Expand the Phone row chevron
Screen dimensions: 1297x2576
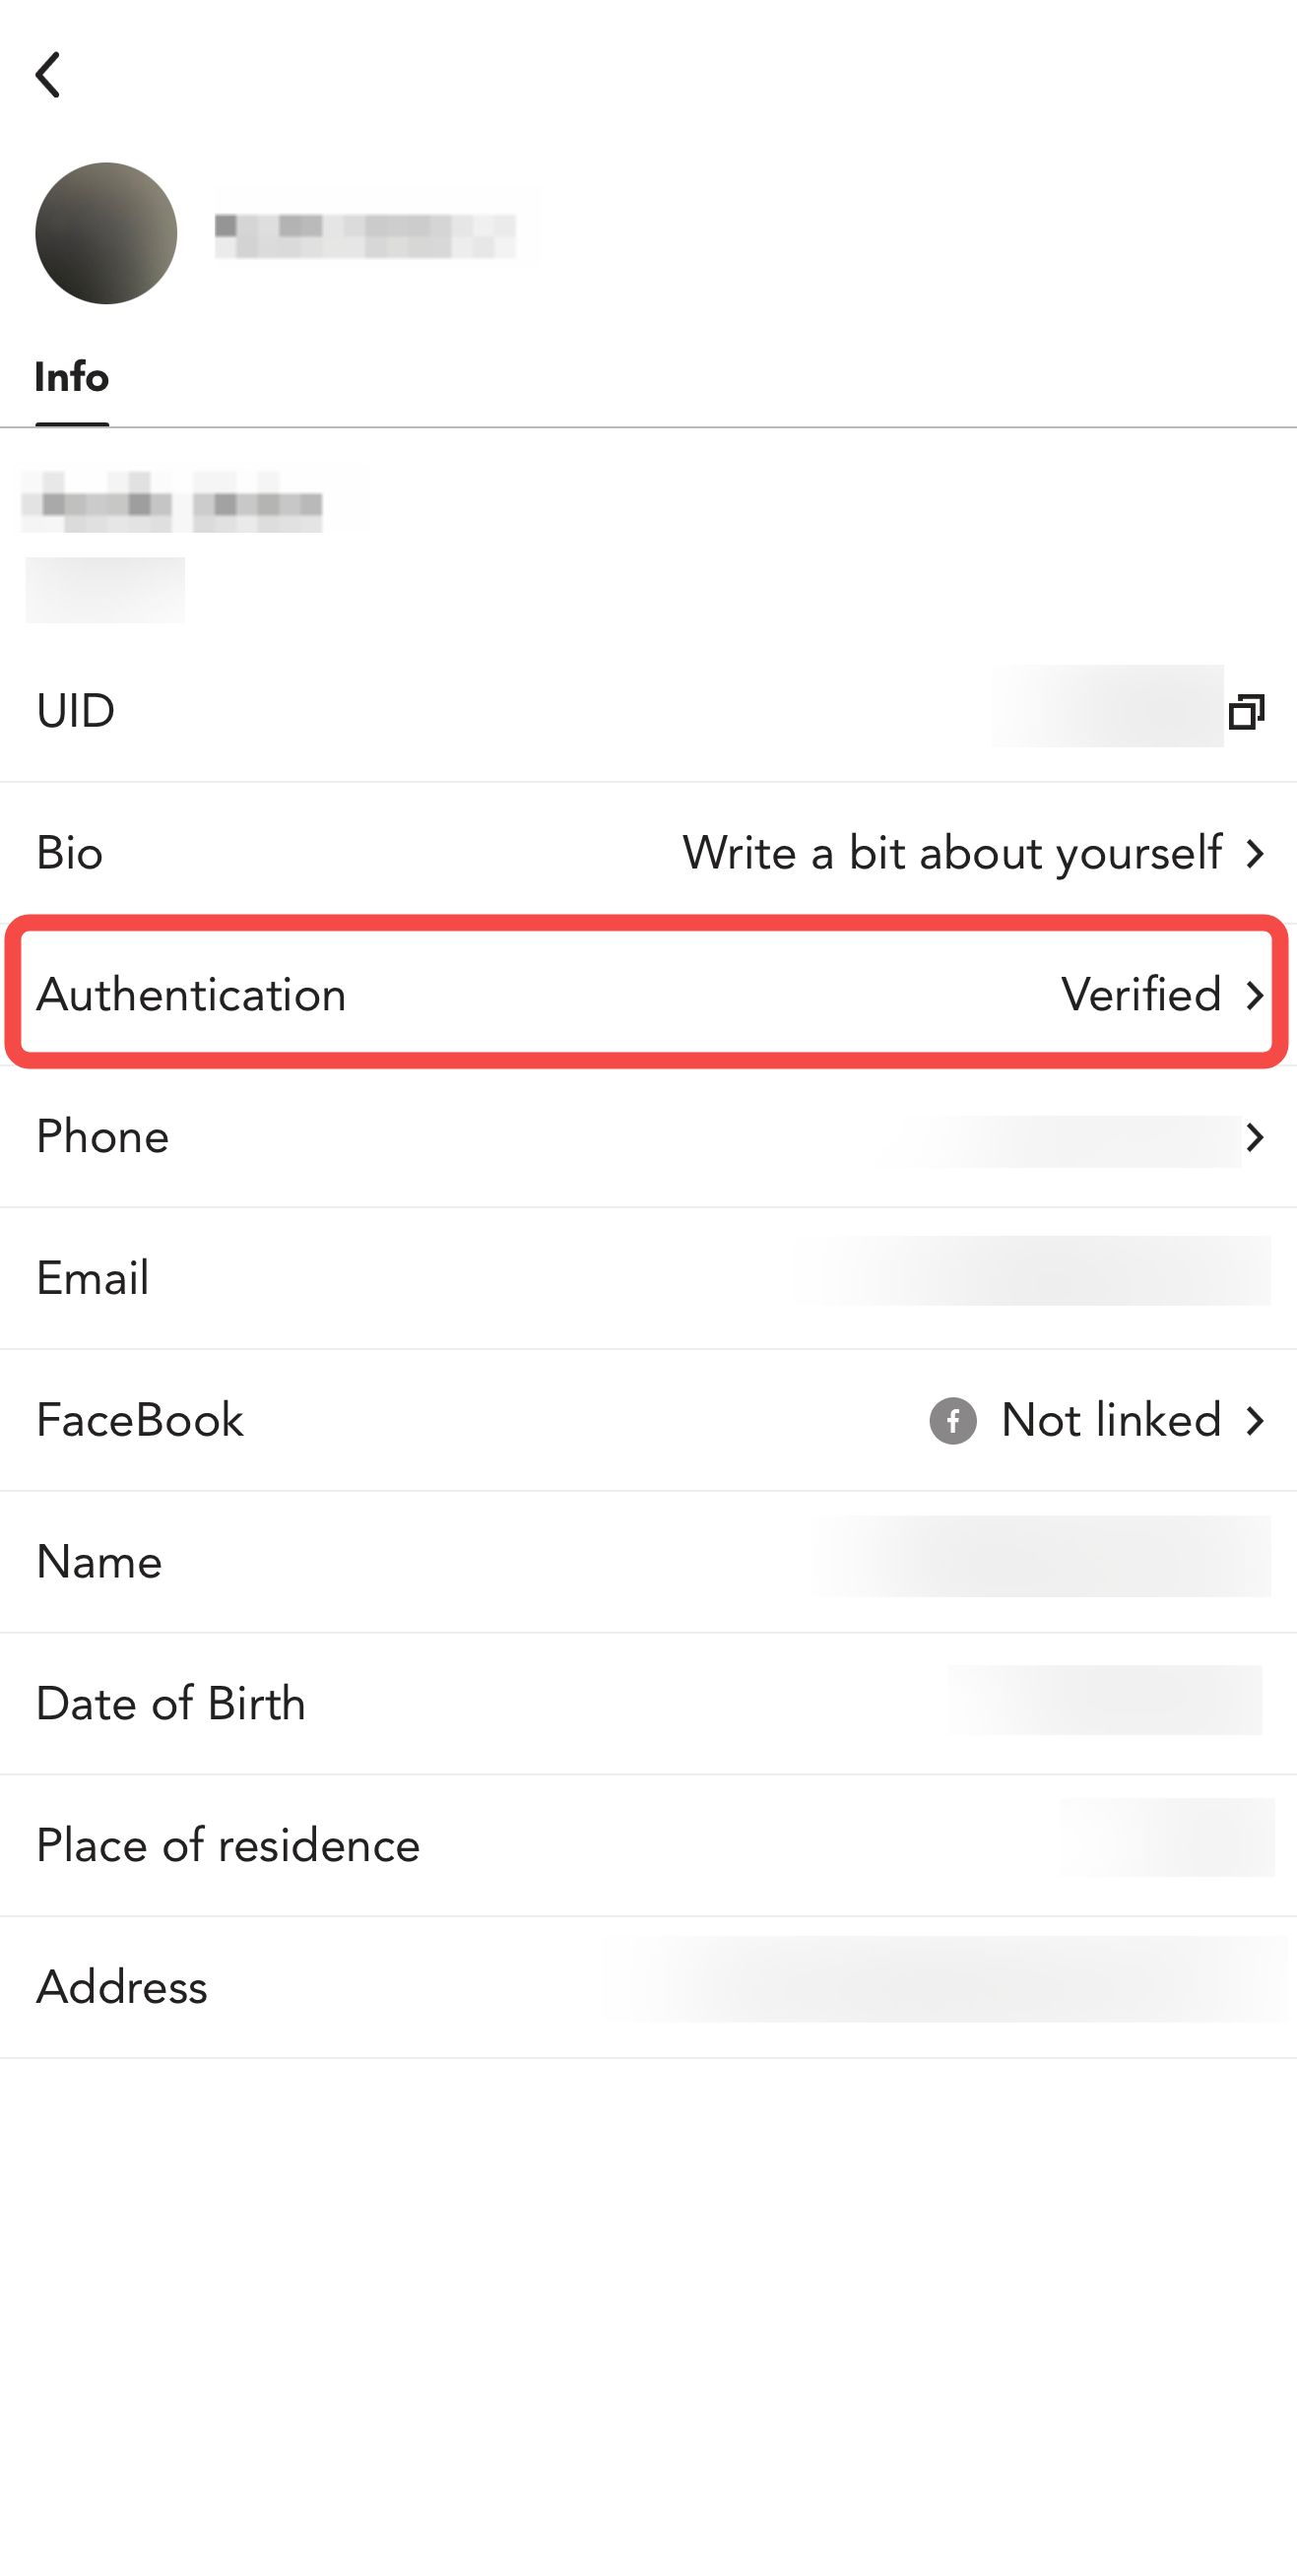[1255, 1137]
